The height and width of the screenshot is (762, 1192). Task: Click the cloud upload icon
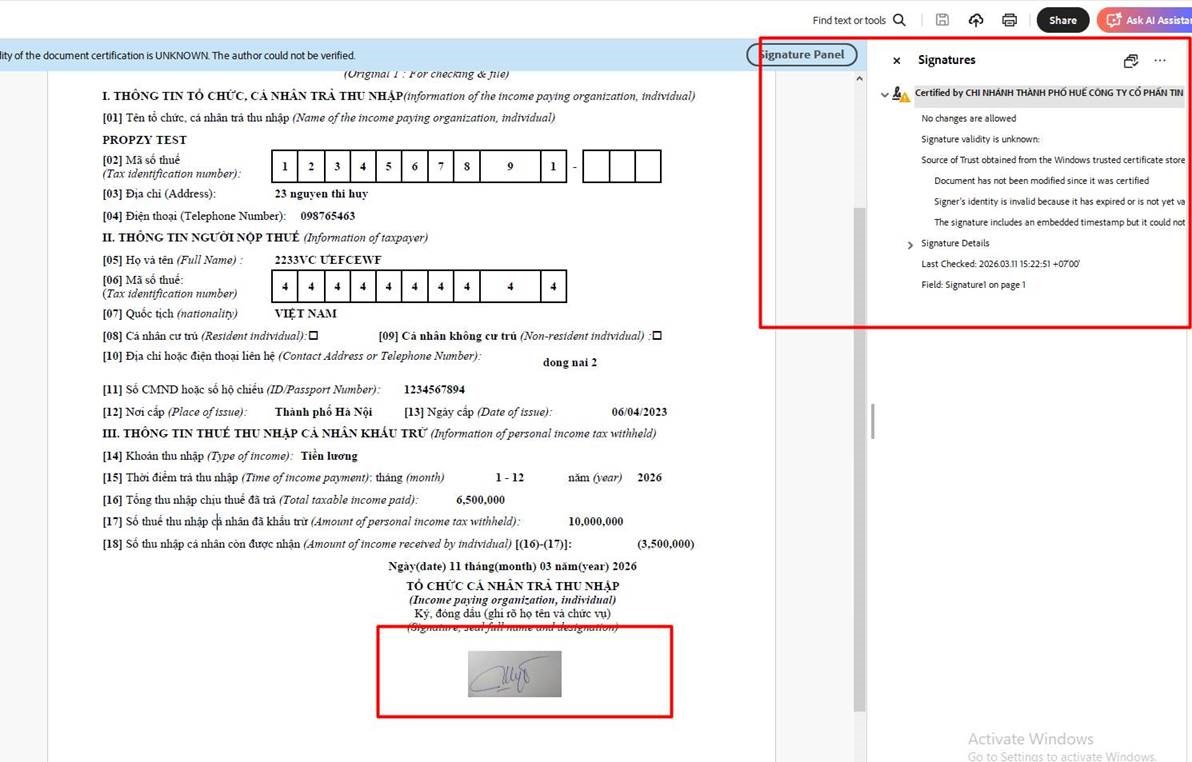(976, 20)
